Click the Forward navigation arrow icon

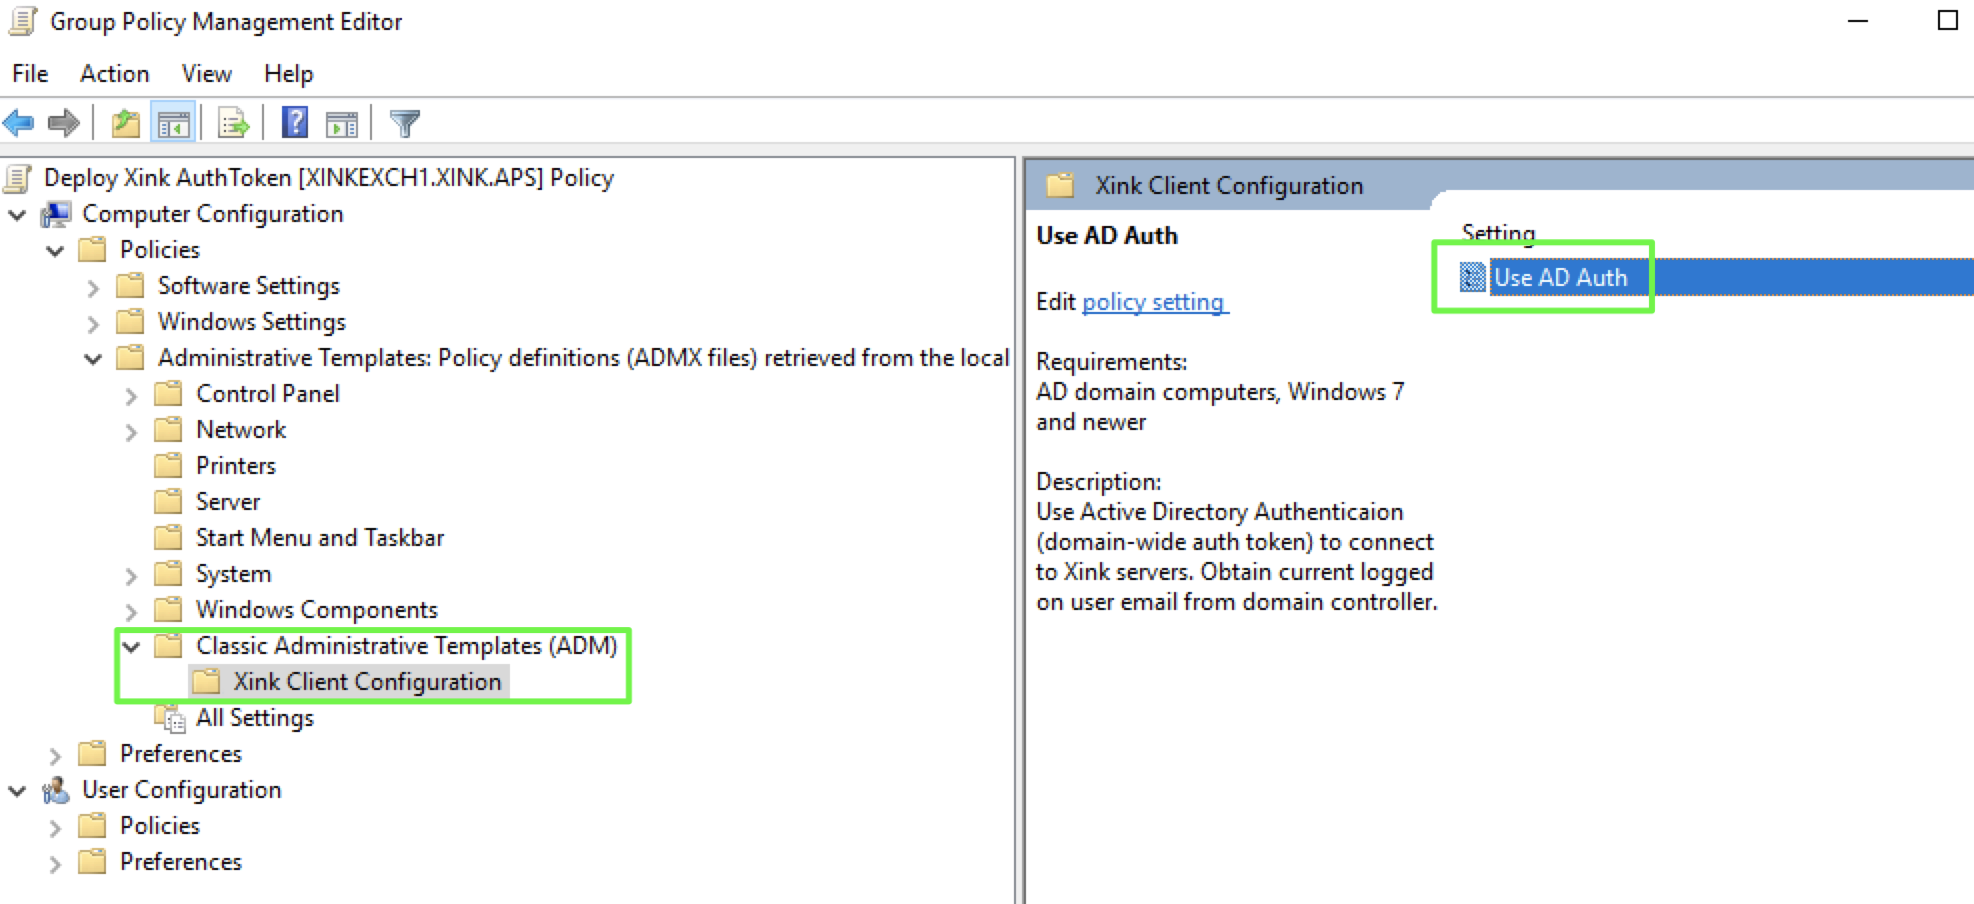tap(62, 122)
